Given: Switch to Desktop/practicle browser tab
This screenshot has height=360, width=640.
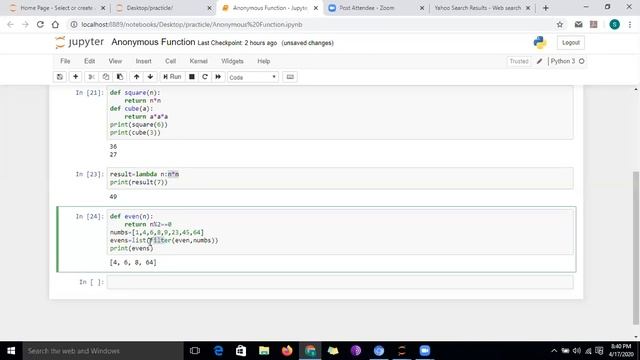Looking at the screenshot, I should pyautogui.click(x=163, y=8).
